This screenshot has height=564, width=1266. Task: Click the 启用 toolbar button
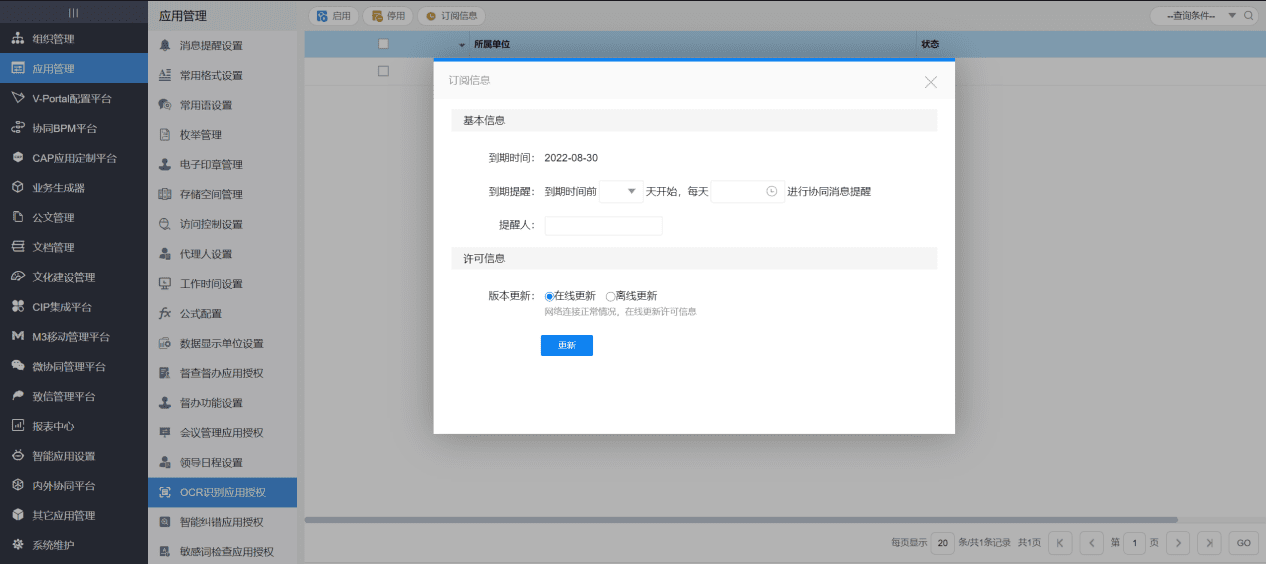coord(334,16)
